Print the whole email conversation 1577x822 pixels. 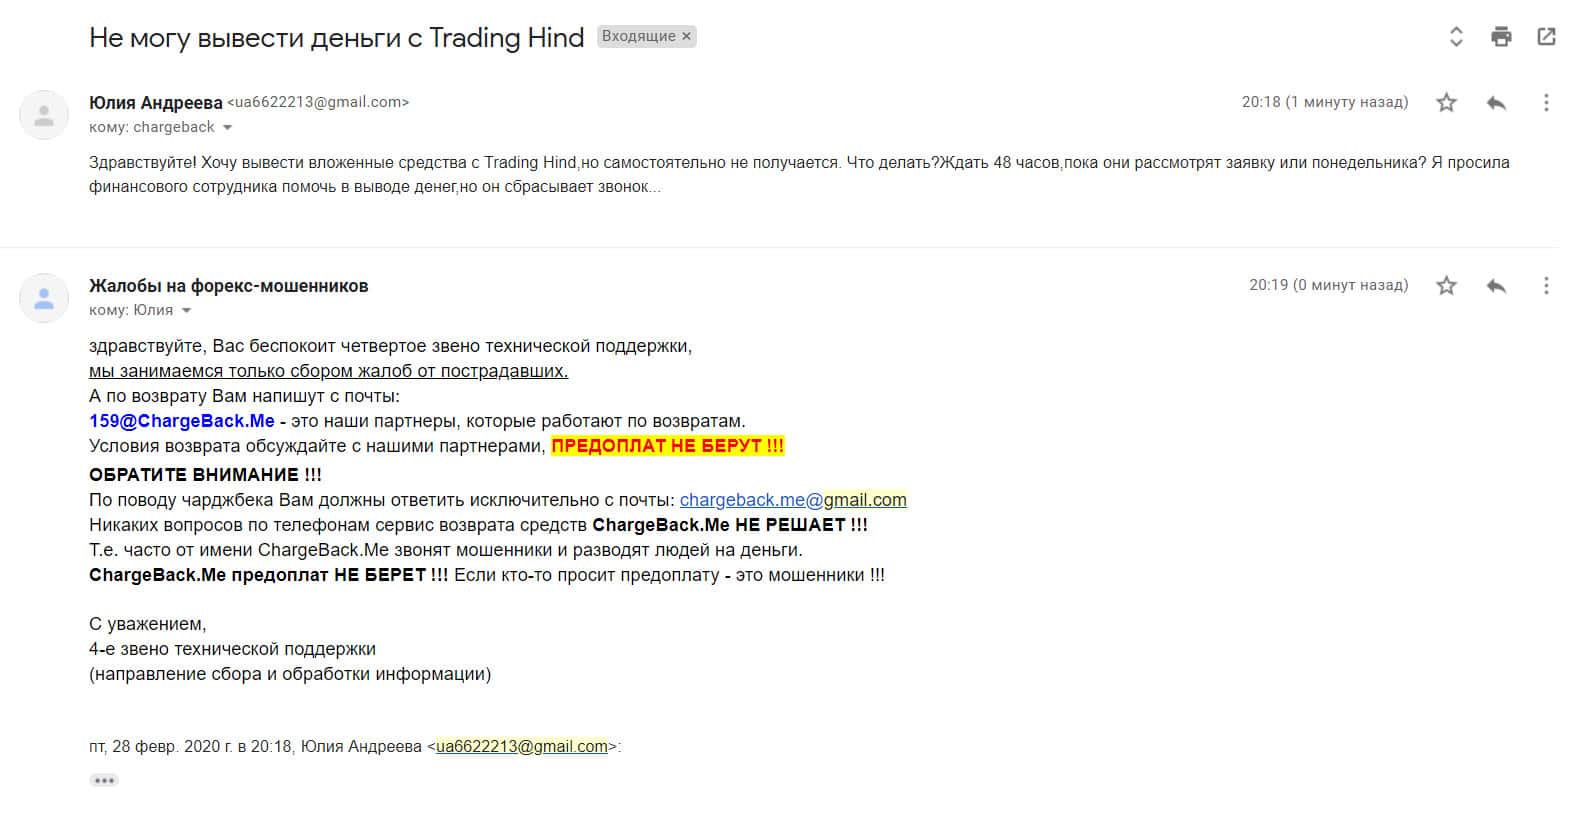[x=1501, y=37]
